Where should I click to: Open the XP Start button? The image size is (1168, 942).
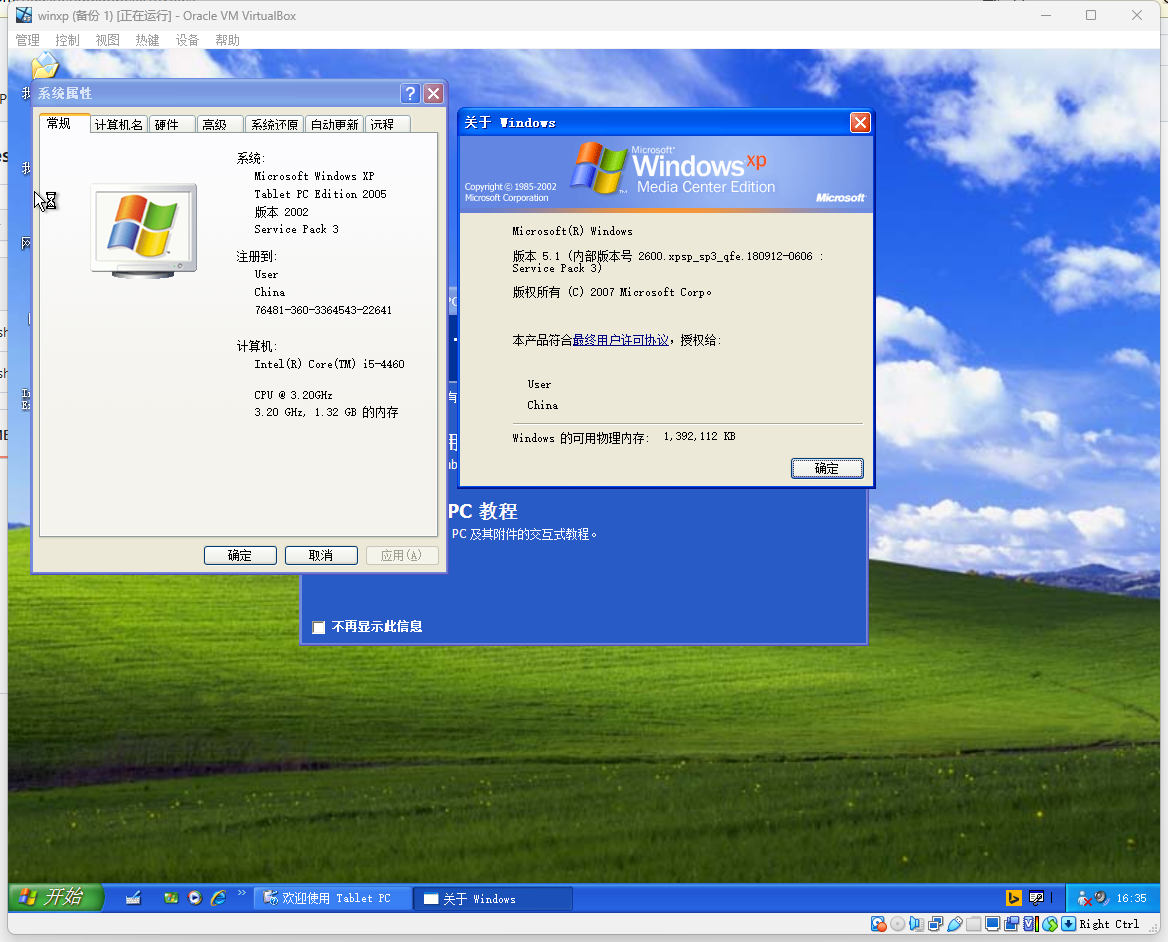(55, 897)
